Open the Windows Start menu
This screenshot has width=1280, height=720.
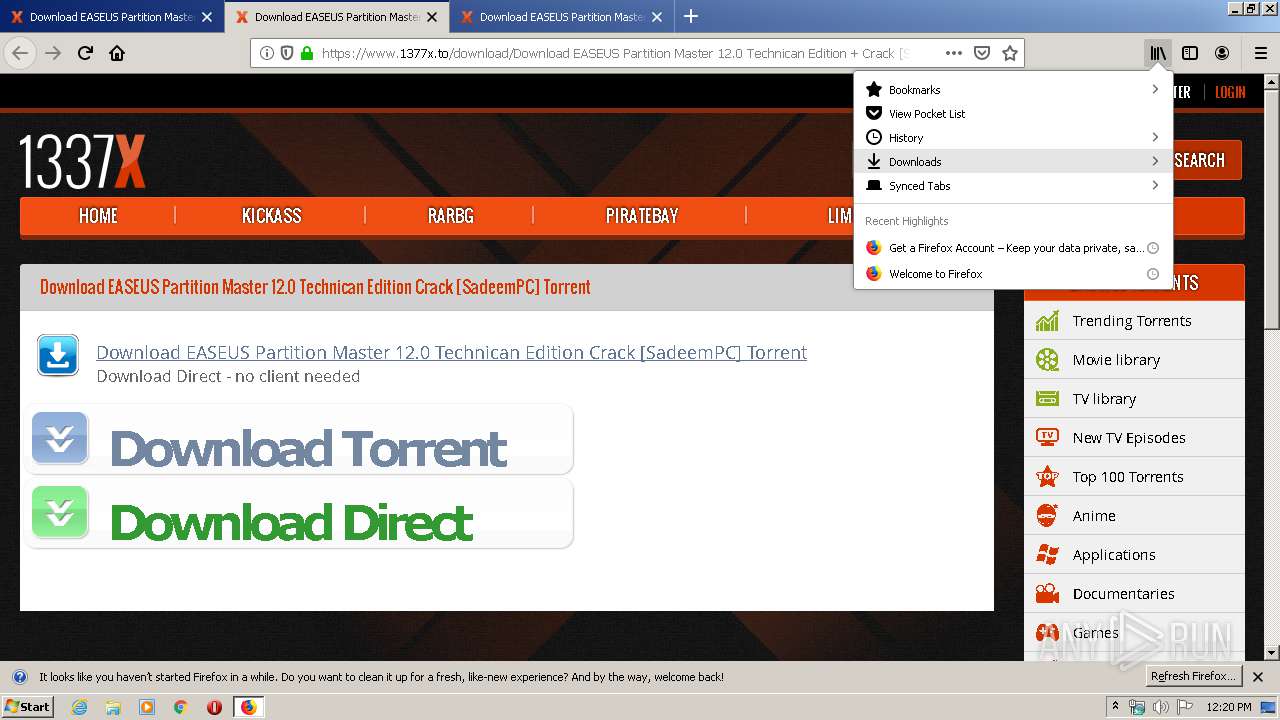[x=27, y=707]
